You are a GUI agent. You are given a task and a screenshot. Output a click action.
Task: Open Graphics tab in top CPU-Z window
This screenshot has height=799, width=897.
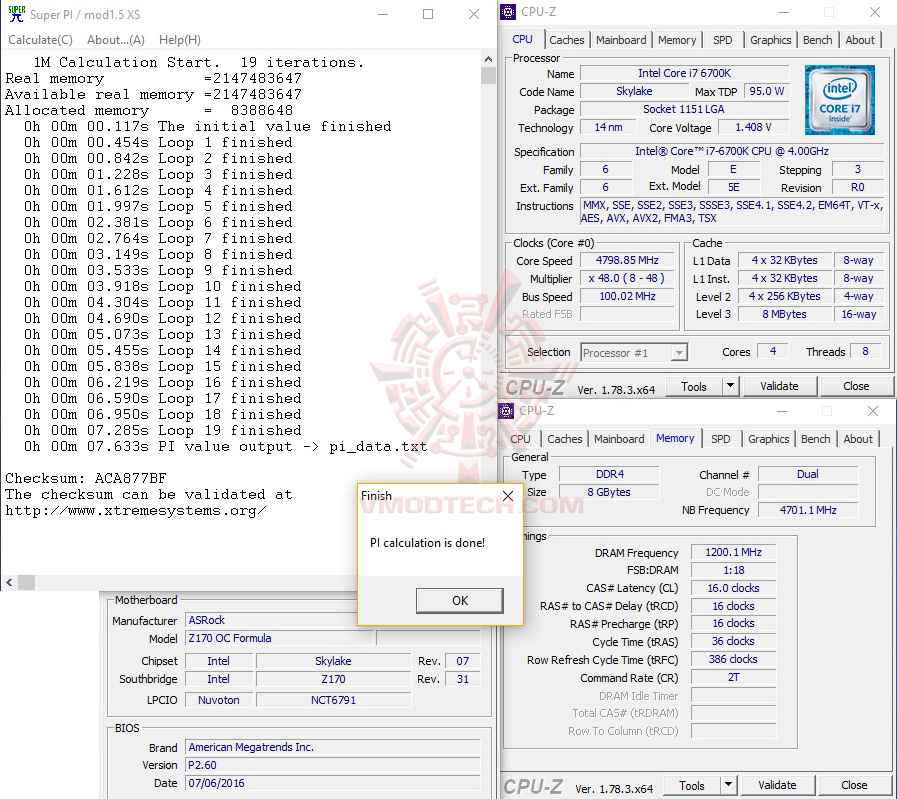(770, 39)
